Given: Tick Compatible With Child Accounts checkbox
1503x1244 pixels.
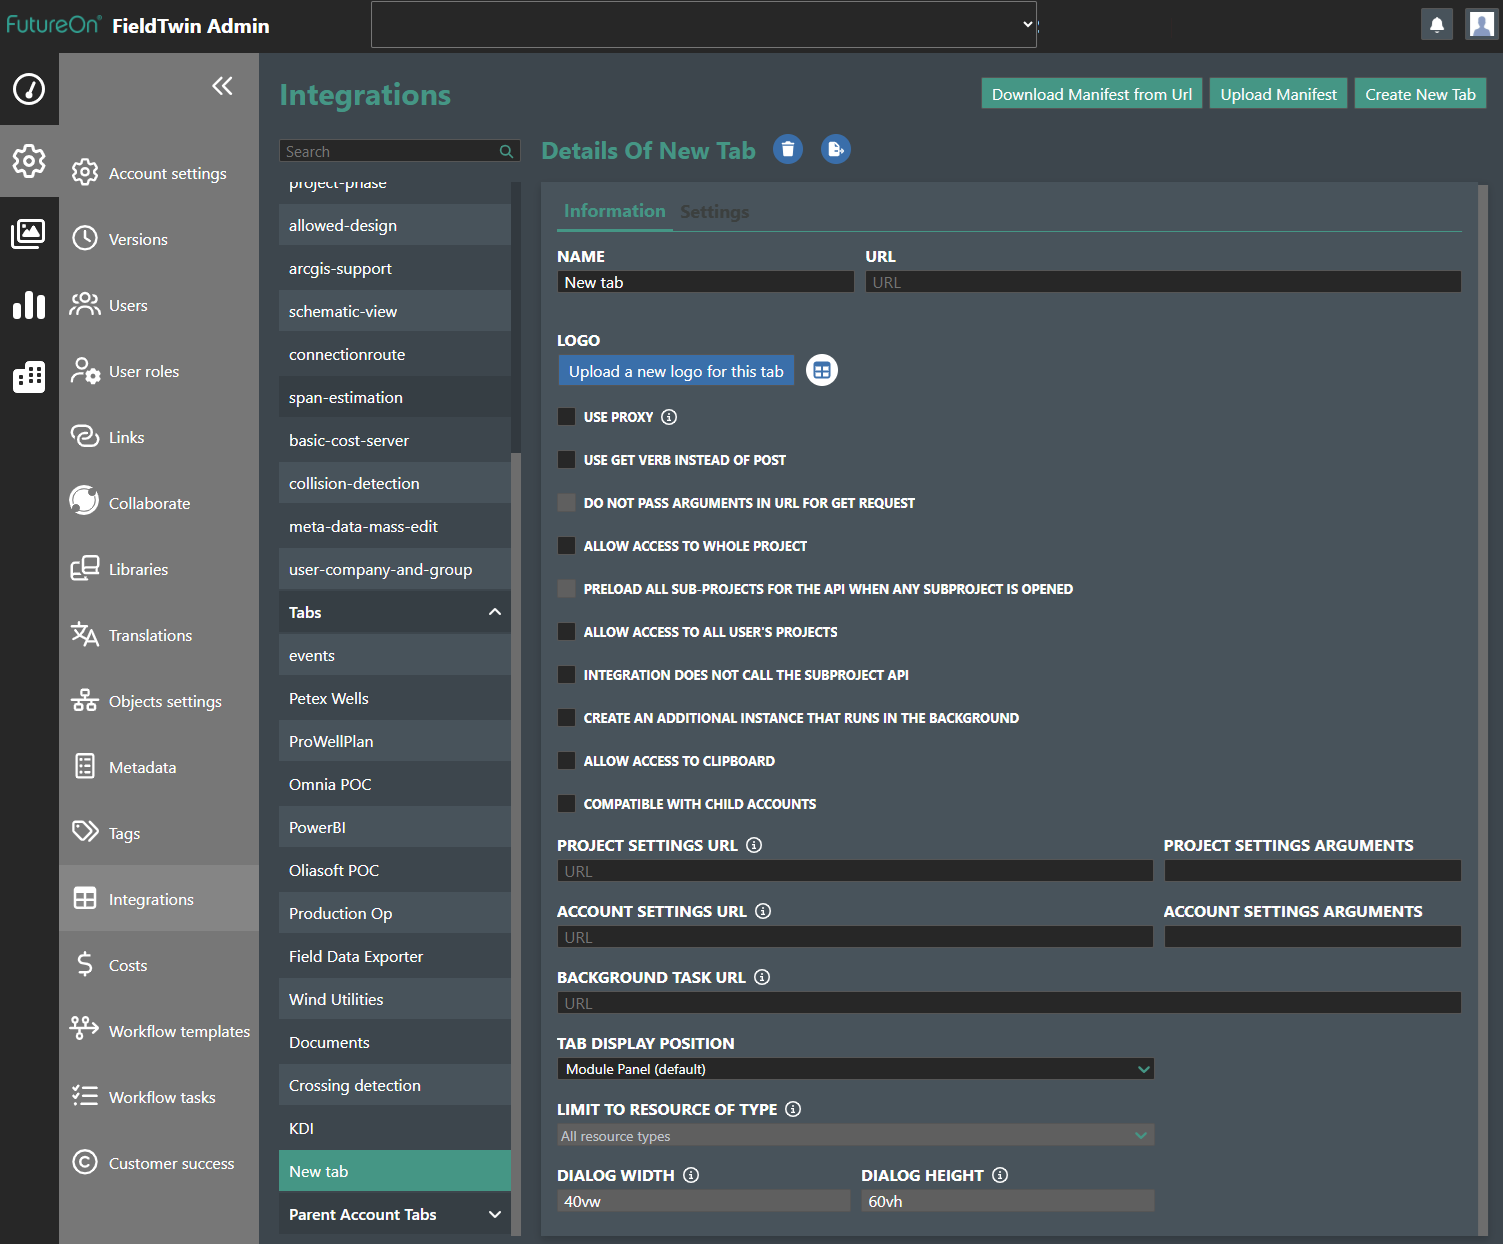Looking at the screenshot, I should tap(567, 804).
